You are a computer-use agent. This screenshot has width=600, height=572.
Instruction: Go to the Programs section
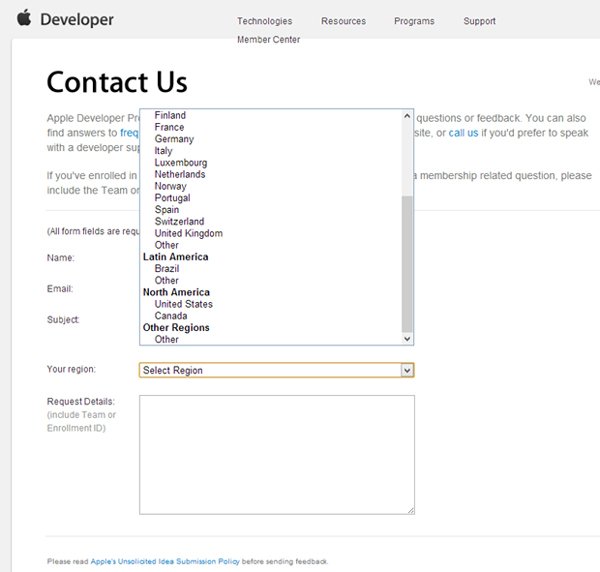click(414, 21)
